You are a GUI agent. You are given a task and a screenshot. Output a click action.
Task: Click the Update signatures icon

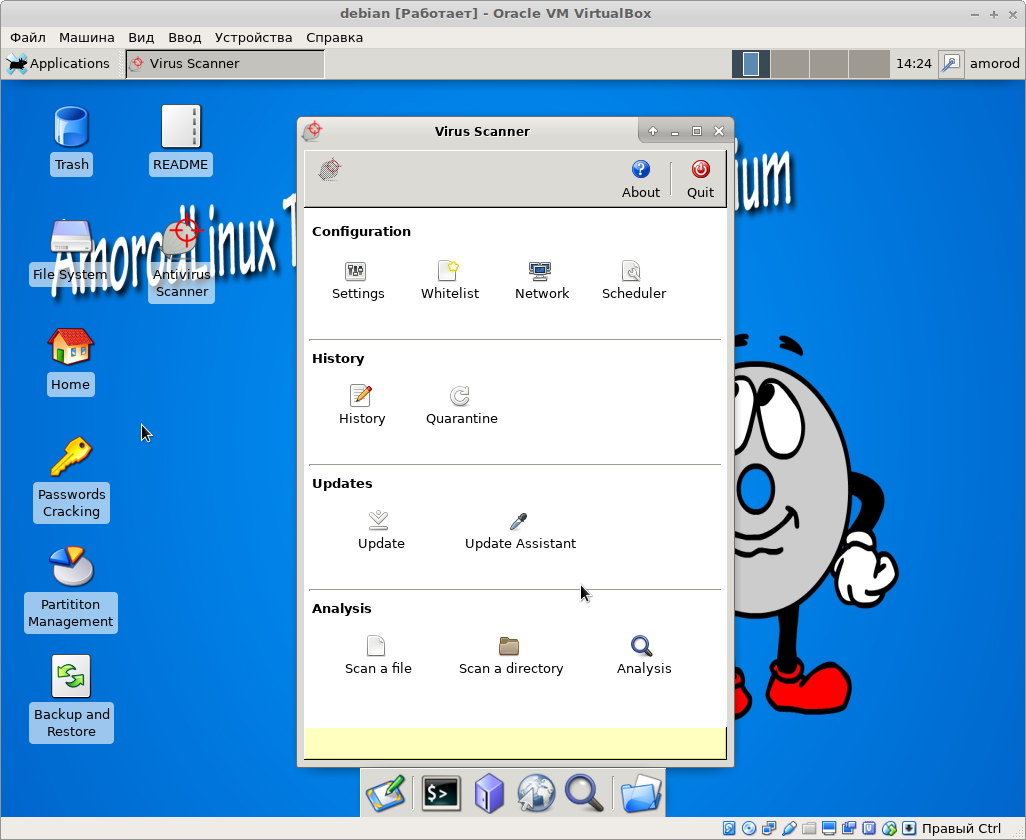click(x=380, y=522)
